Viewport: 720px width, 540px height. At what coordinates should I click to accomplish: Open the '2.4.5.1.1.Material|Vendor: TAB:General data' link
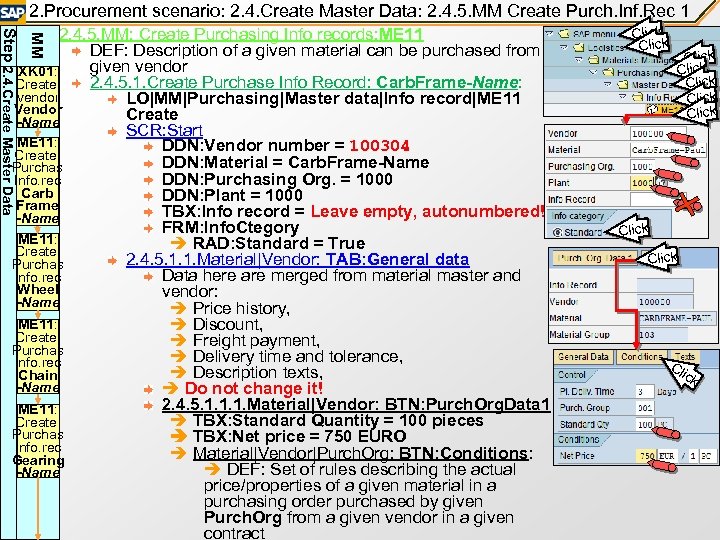point(298,259)
